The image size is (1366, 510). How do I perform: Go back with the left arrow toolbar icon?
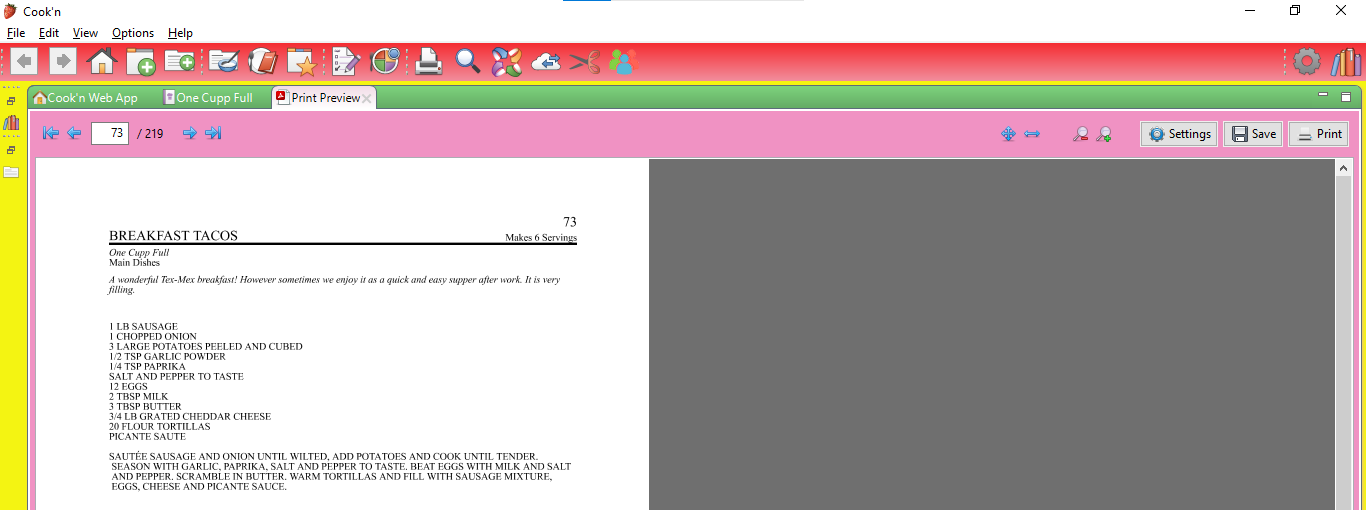25,62
